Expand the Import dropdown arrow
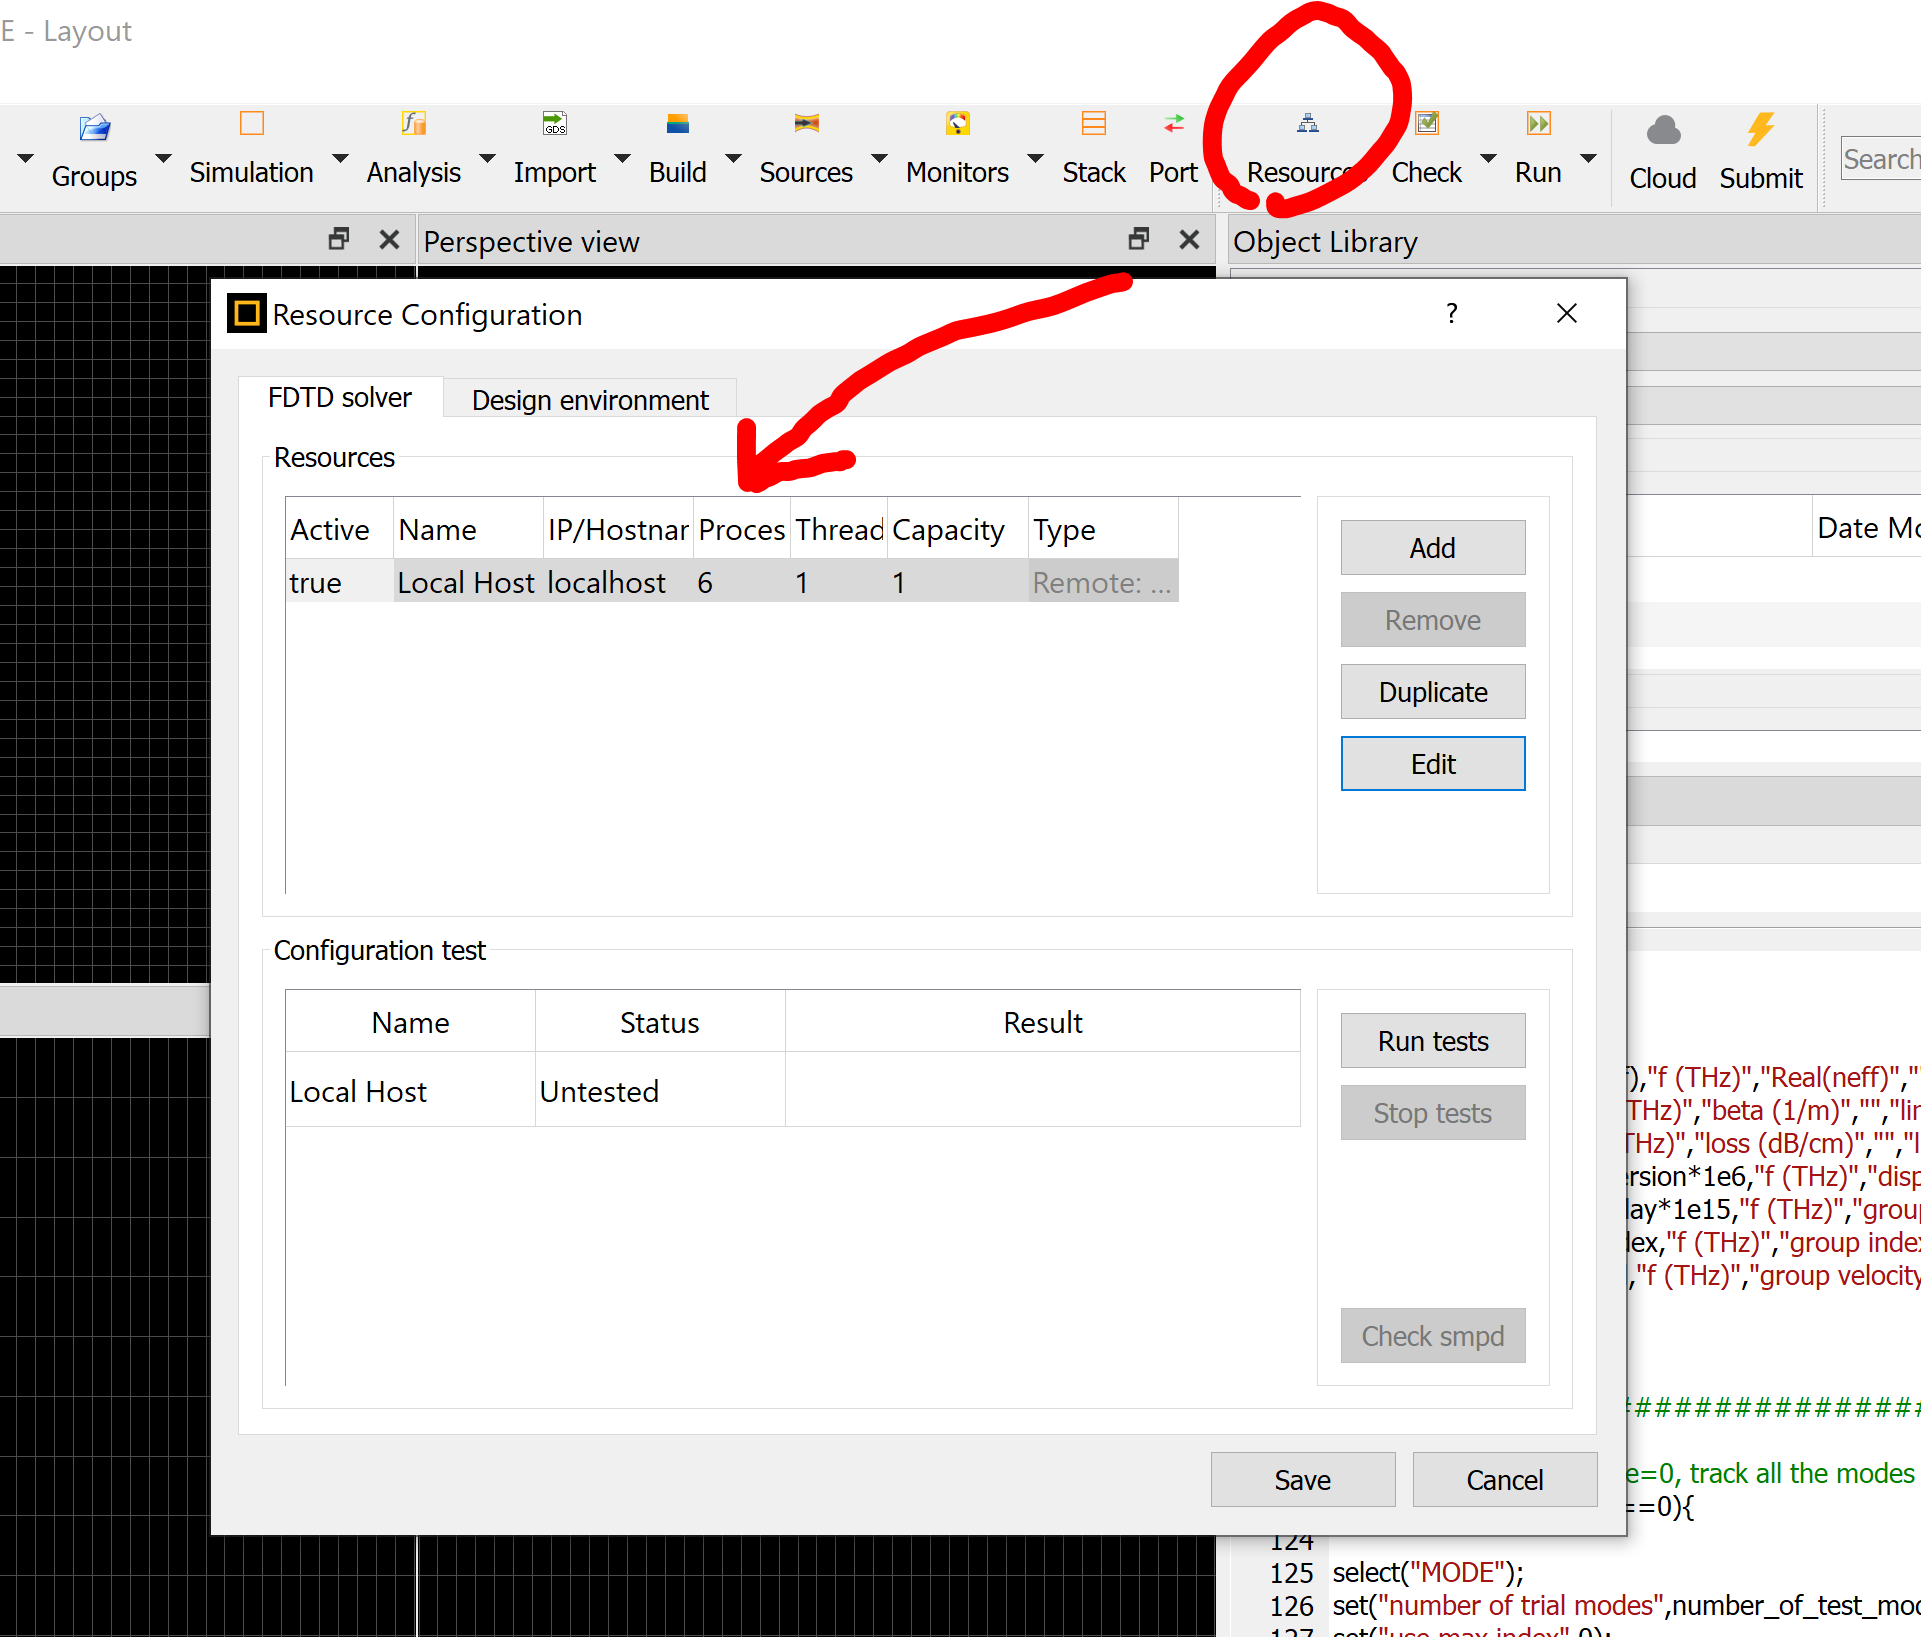Screen dimensions: 1921x1637 pos(622,159)
